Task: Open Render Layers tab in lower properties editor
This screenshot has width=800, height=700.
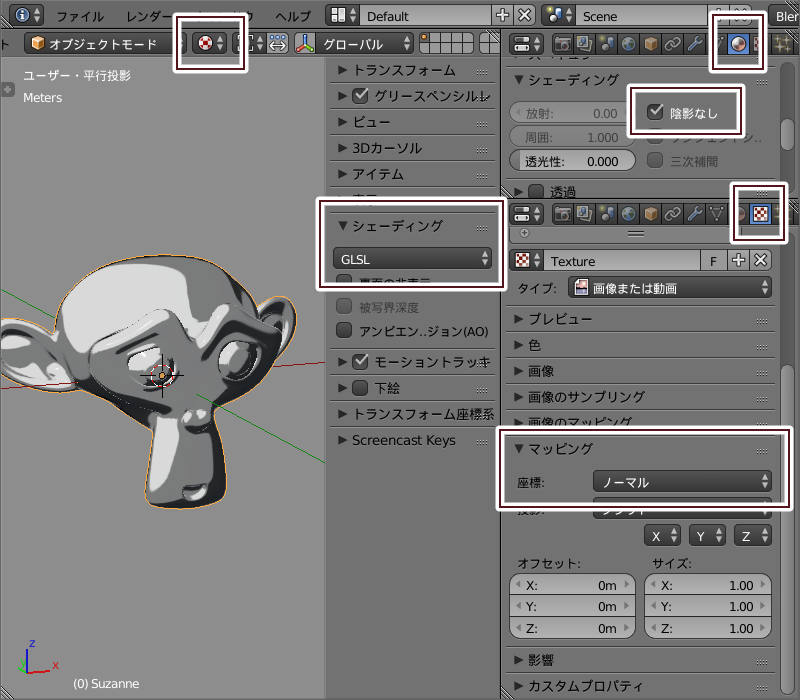Action: (x=584, y=214)
